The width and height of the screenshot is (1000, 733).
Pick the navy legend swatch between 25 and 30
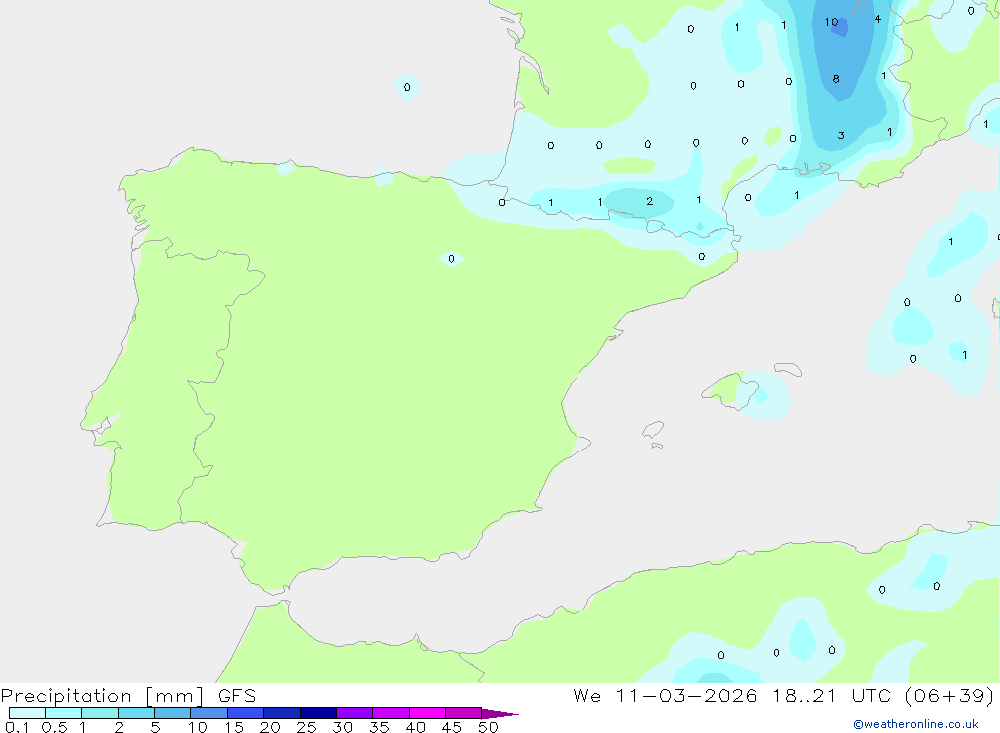[318, 713]
